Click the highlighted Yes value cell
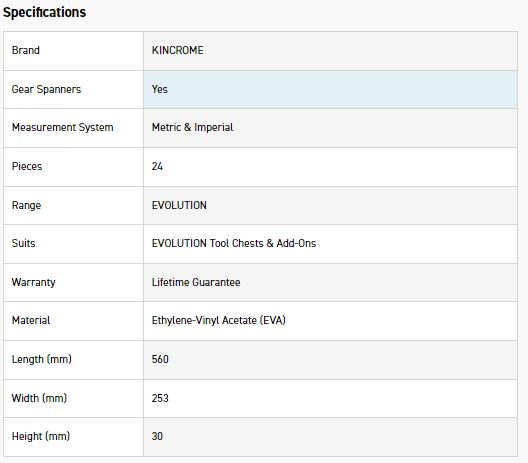The image size is (528, 463). (x=330, y=89)
